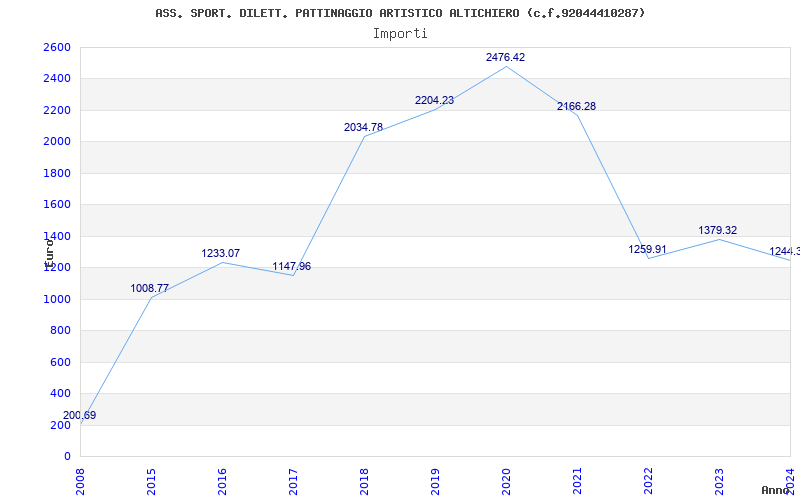Click data label 1008.77
The width and height of the screenshot is (800, 500).
(x=149, y=288)
